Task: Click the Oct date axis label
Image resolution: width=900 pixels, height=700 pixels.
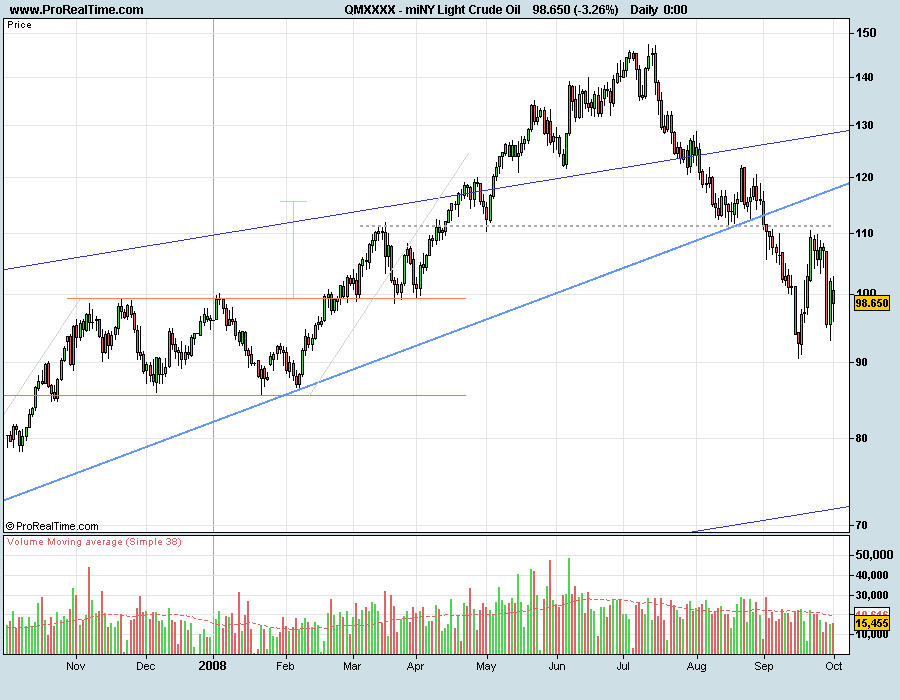Action: click(x=834, y=666)
